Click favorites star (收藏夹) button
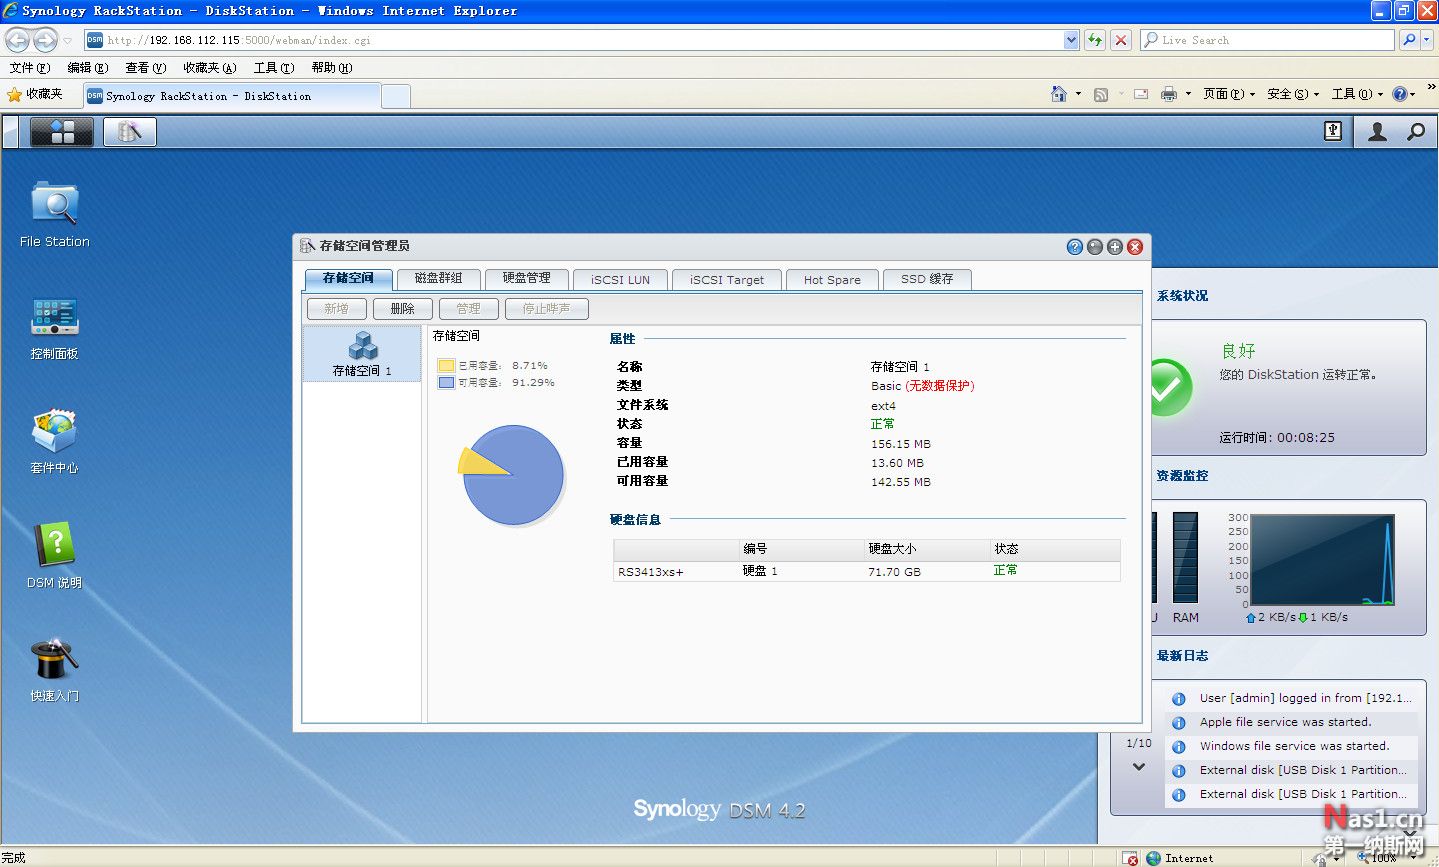Screen dimensions: 1439x867 pyautogui.click(x=35, y=94)
